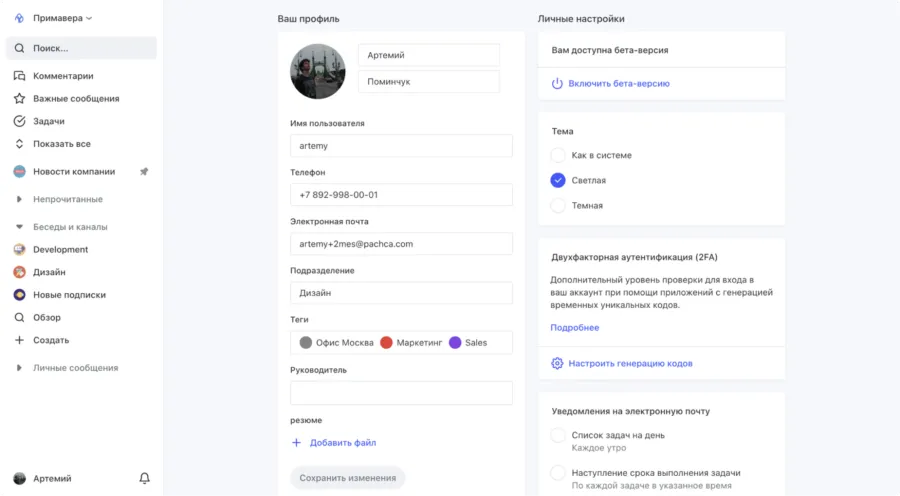The width and height of the screenshot is (900, 496).
Task: Click the Важные сообщения star icon
Action: point(19,99)
